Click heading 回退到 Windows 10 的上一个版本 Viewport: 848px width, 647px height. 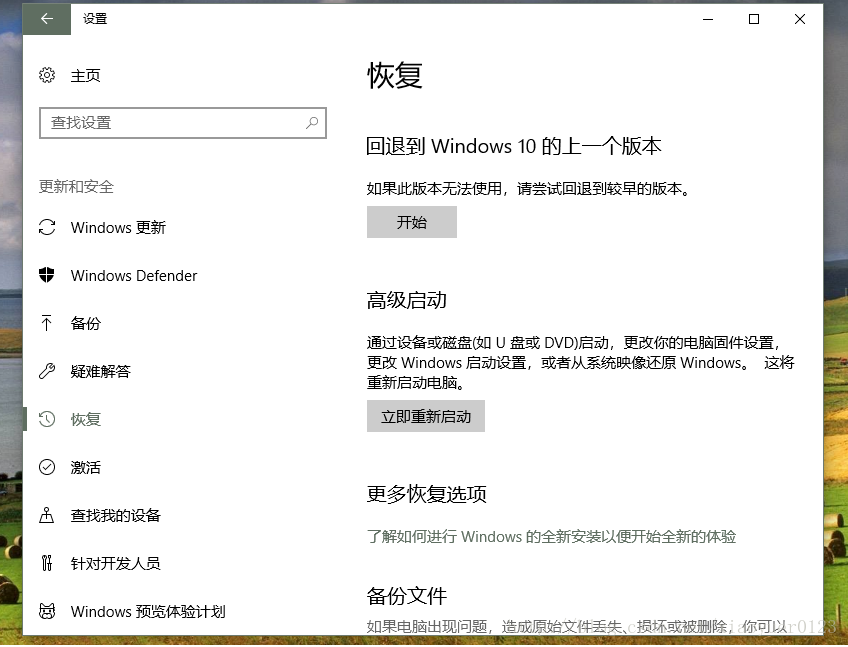coord(514,146)
